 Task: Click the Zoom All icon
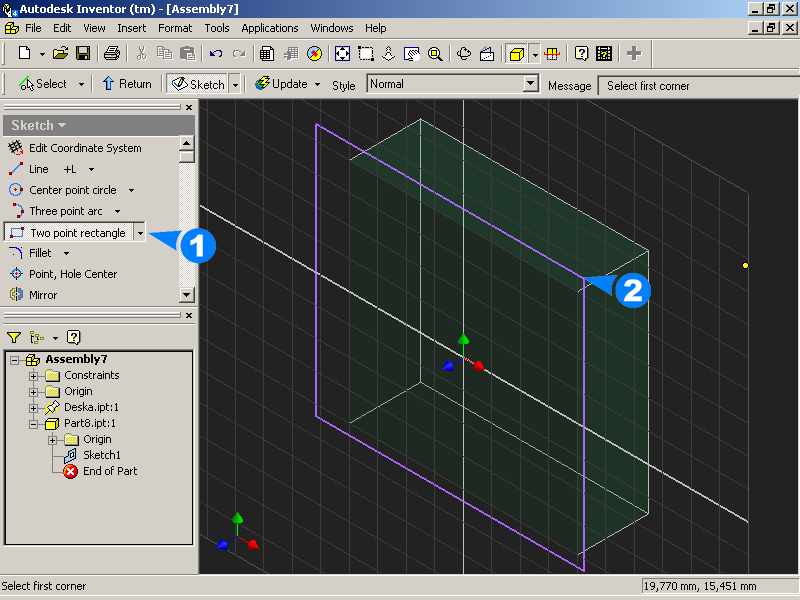(342, 53)
